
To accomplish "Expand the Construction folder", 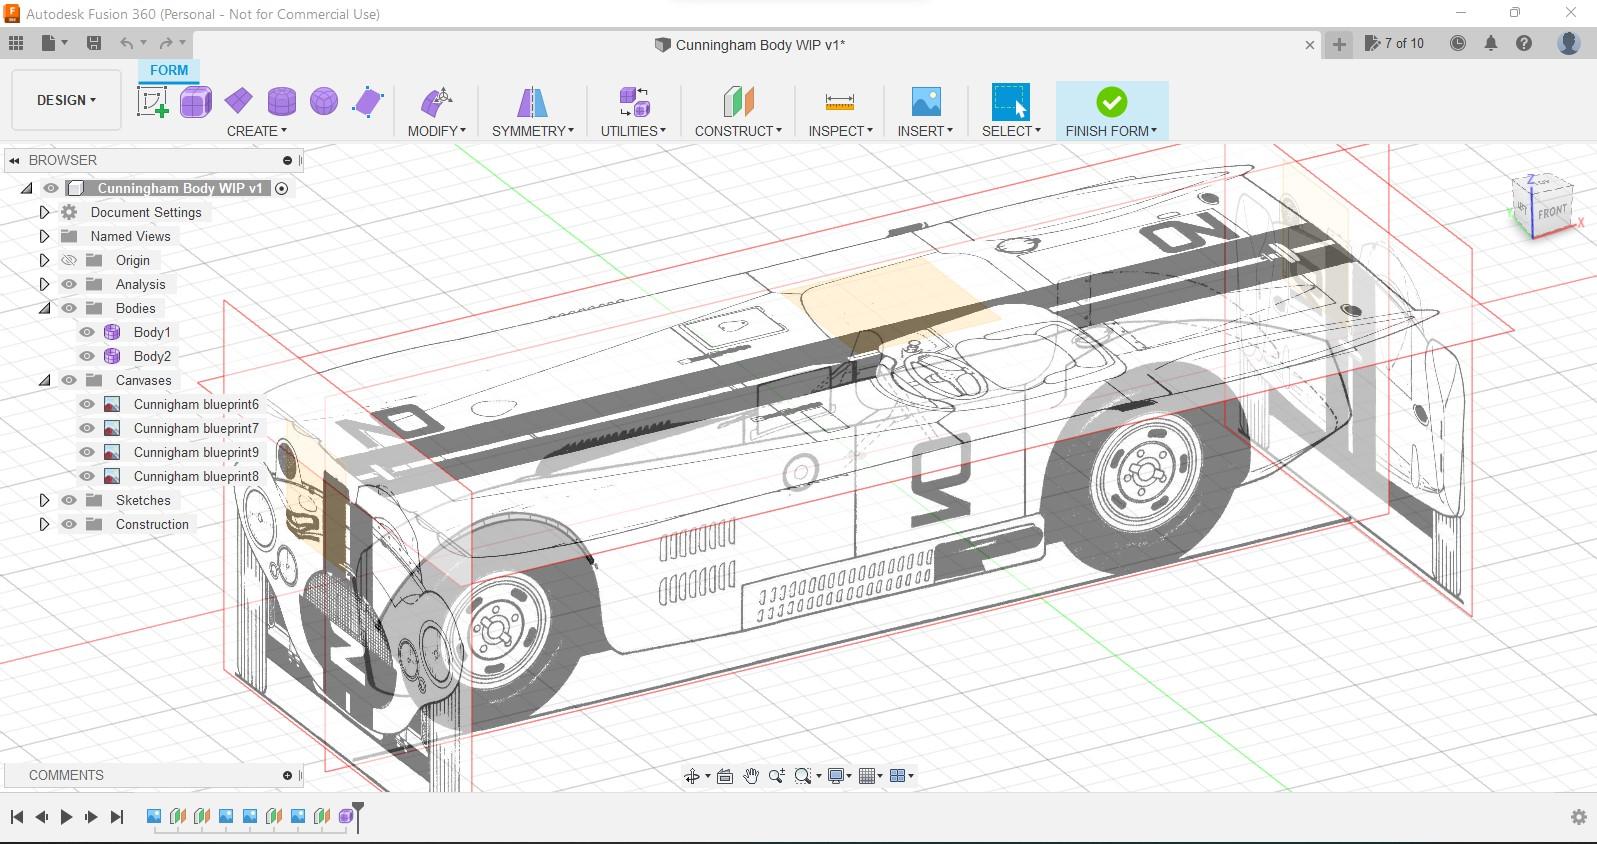I will [44, 524].
